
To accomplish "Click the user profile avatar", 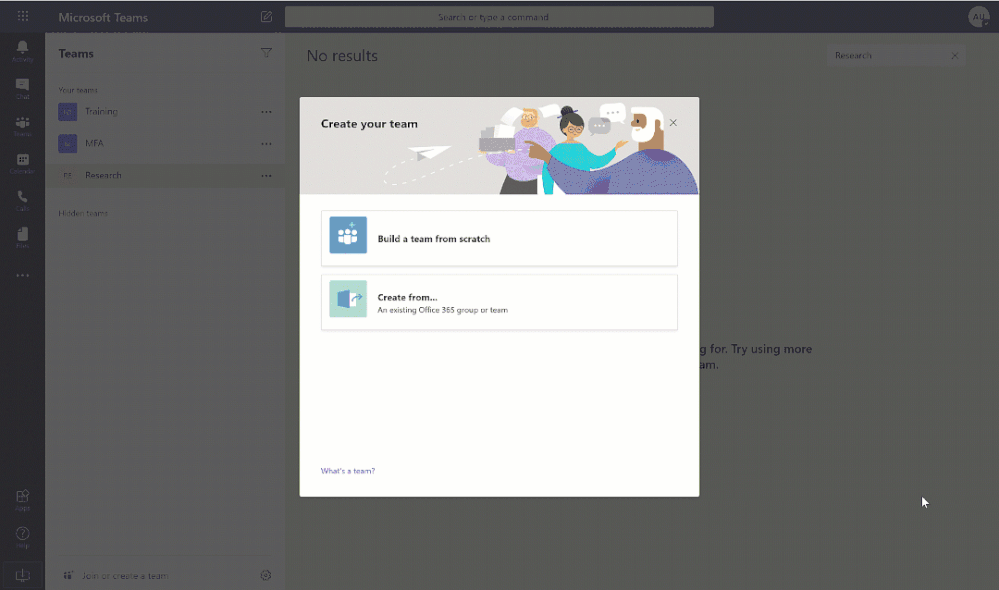I will tap(979, 17).
